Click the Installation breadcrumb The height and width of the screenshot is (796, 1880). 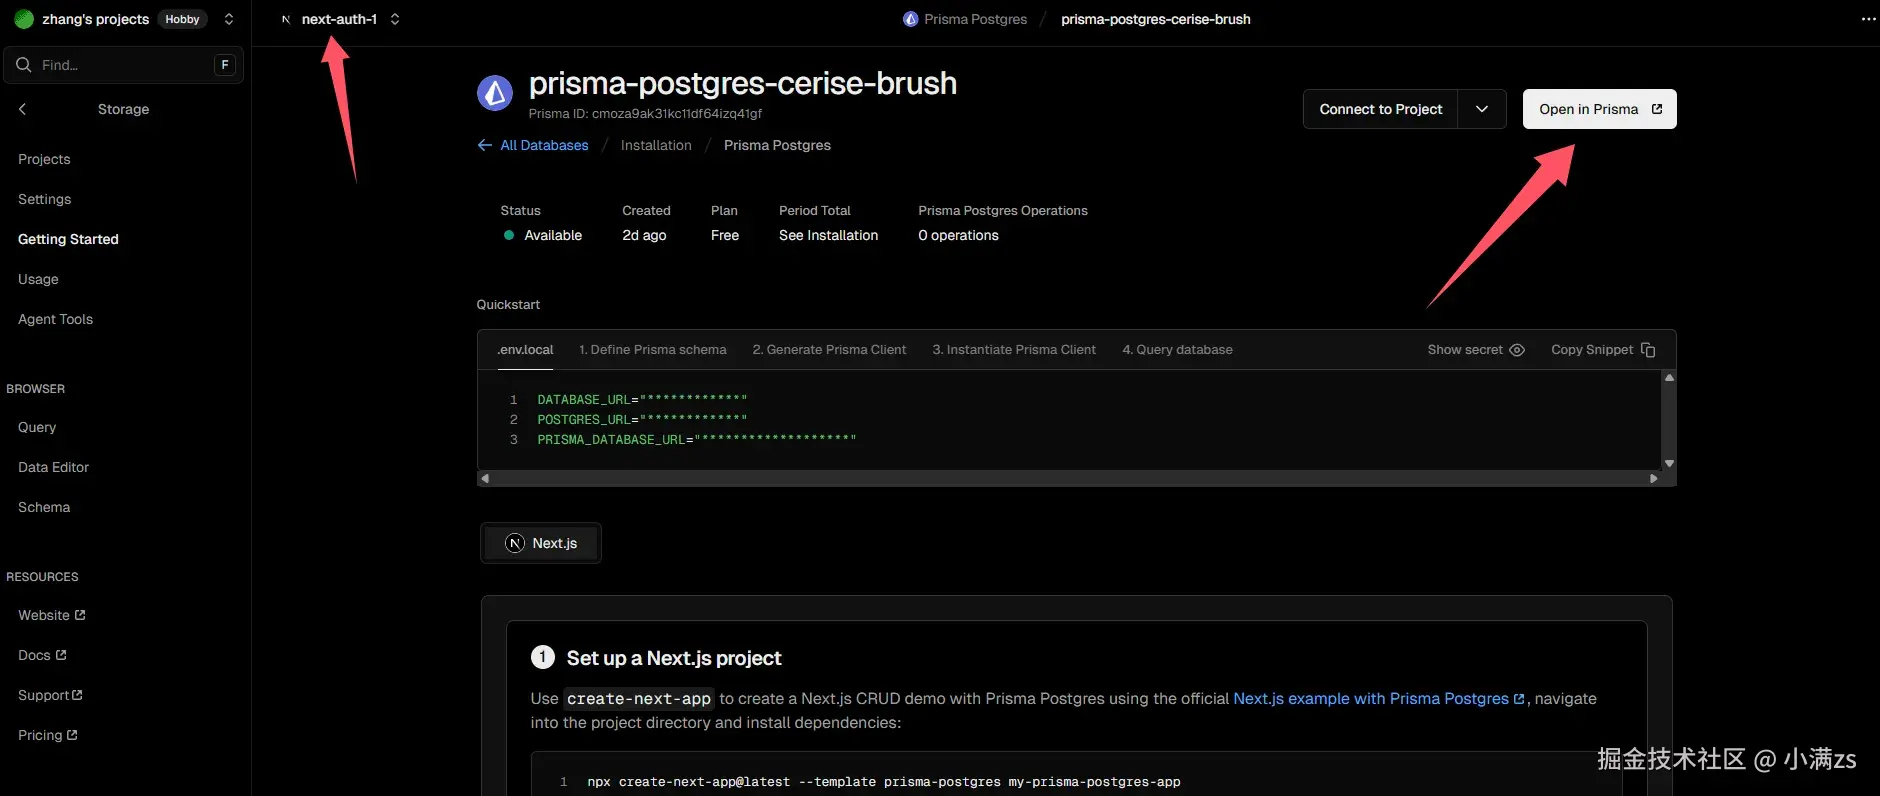point(656,145)
